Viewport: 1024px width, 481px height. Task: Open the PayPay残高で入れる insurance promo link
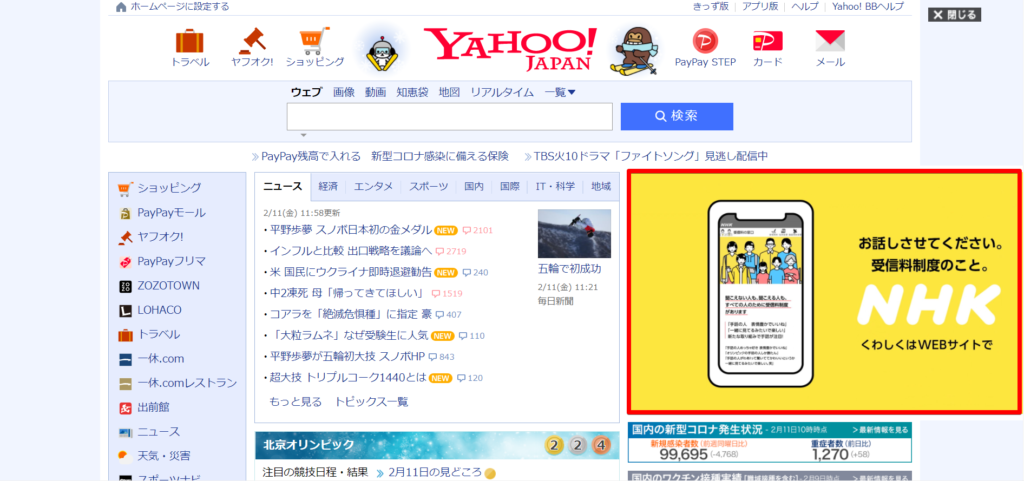pyautogui.click(x=385, y=157)
